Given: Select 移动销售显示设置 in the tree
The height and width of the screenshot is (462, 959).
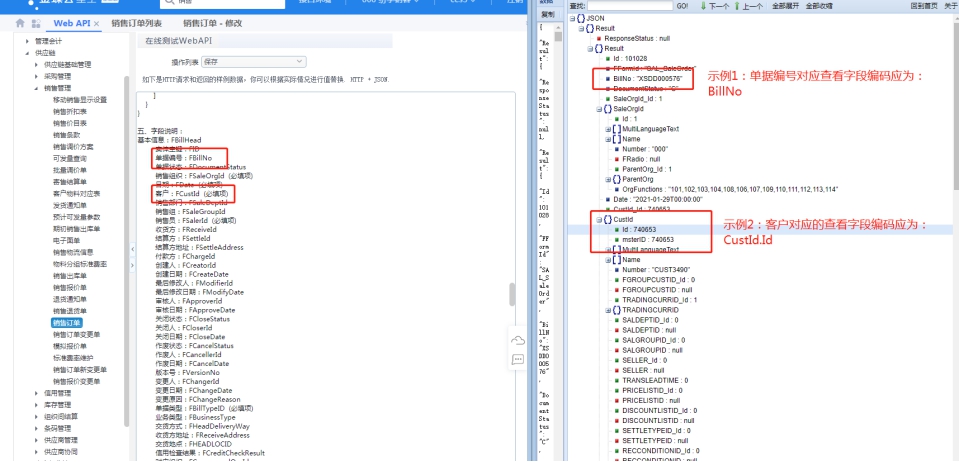Looking at the screenshot, I should click(x=80, y=100).
